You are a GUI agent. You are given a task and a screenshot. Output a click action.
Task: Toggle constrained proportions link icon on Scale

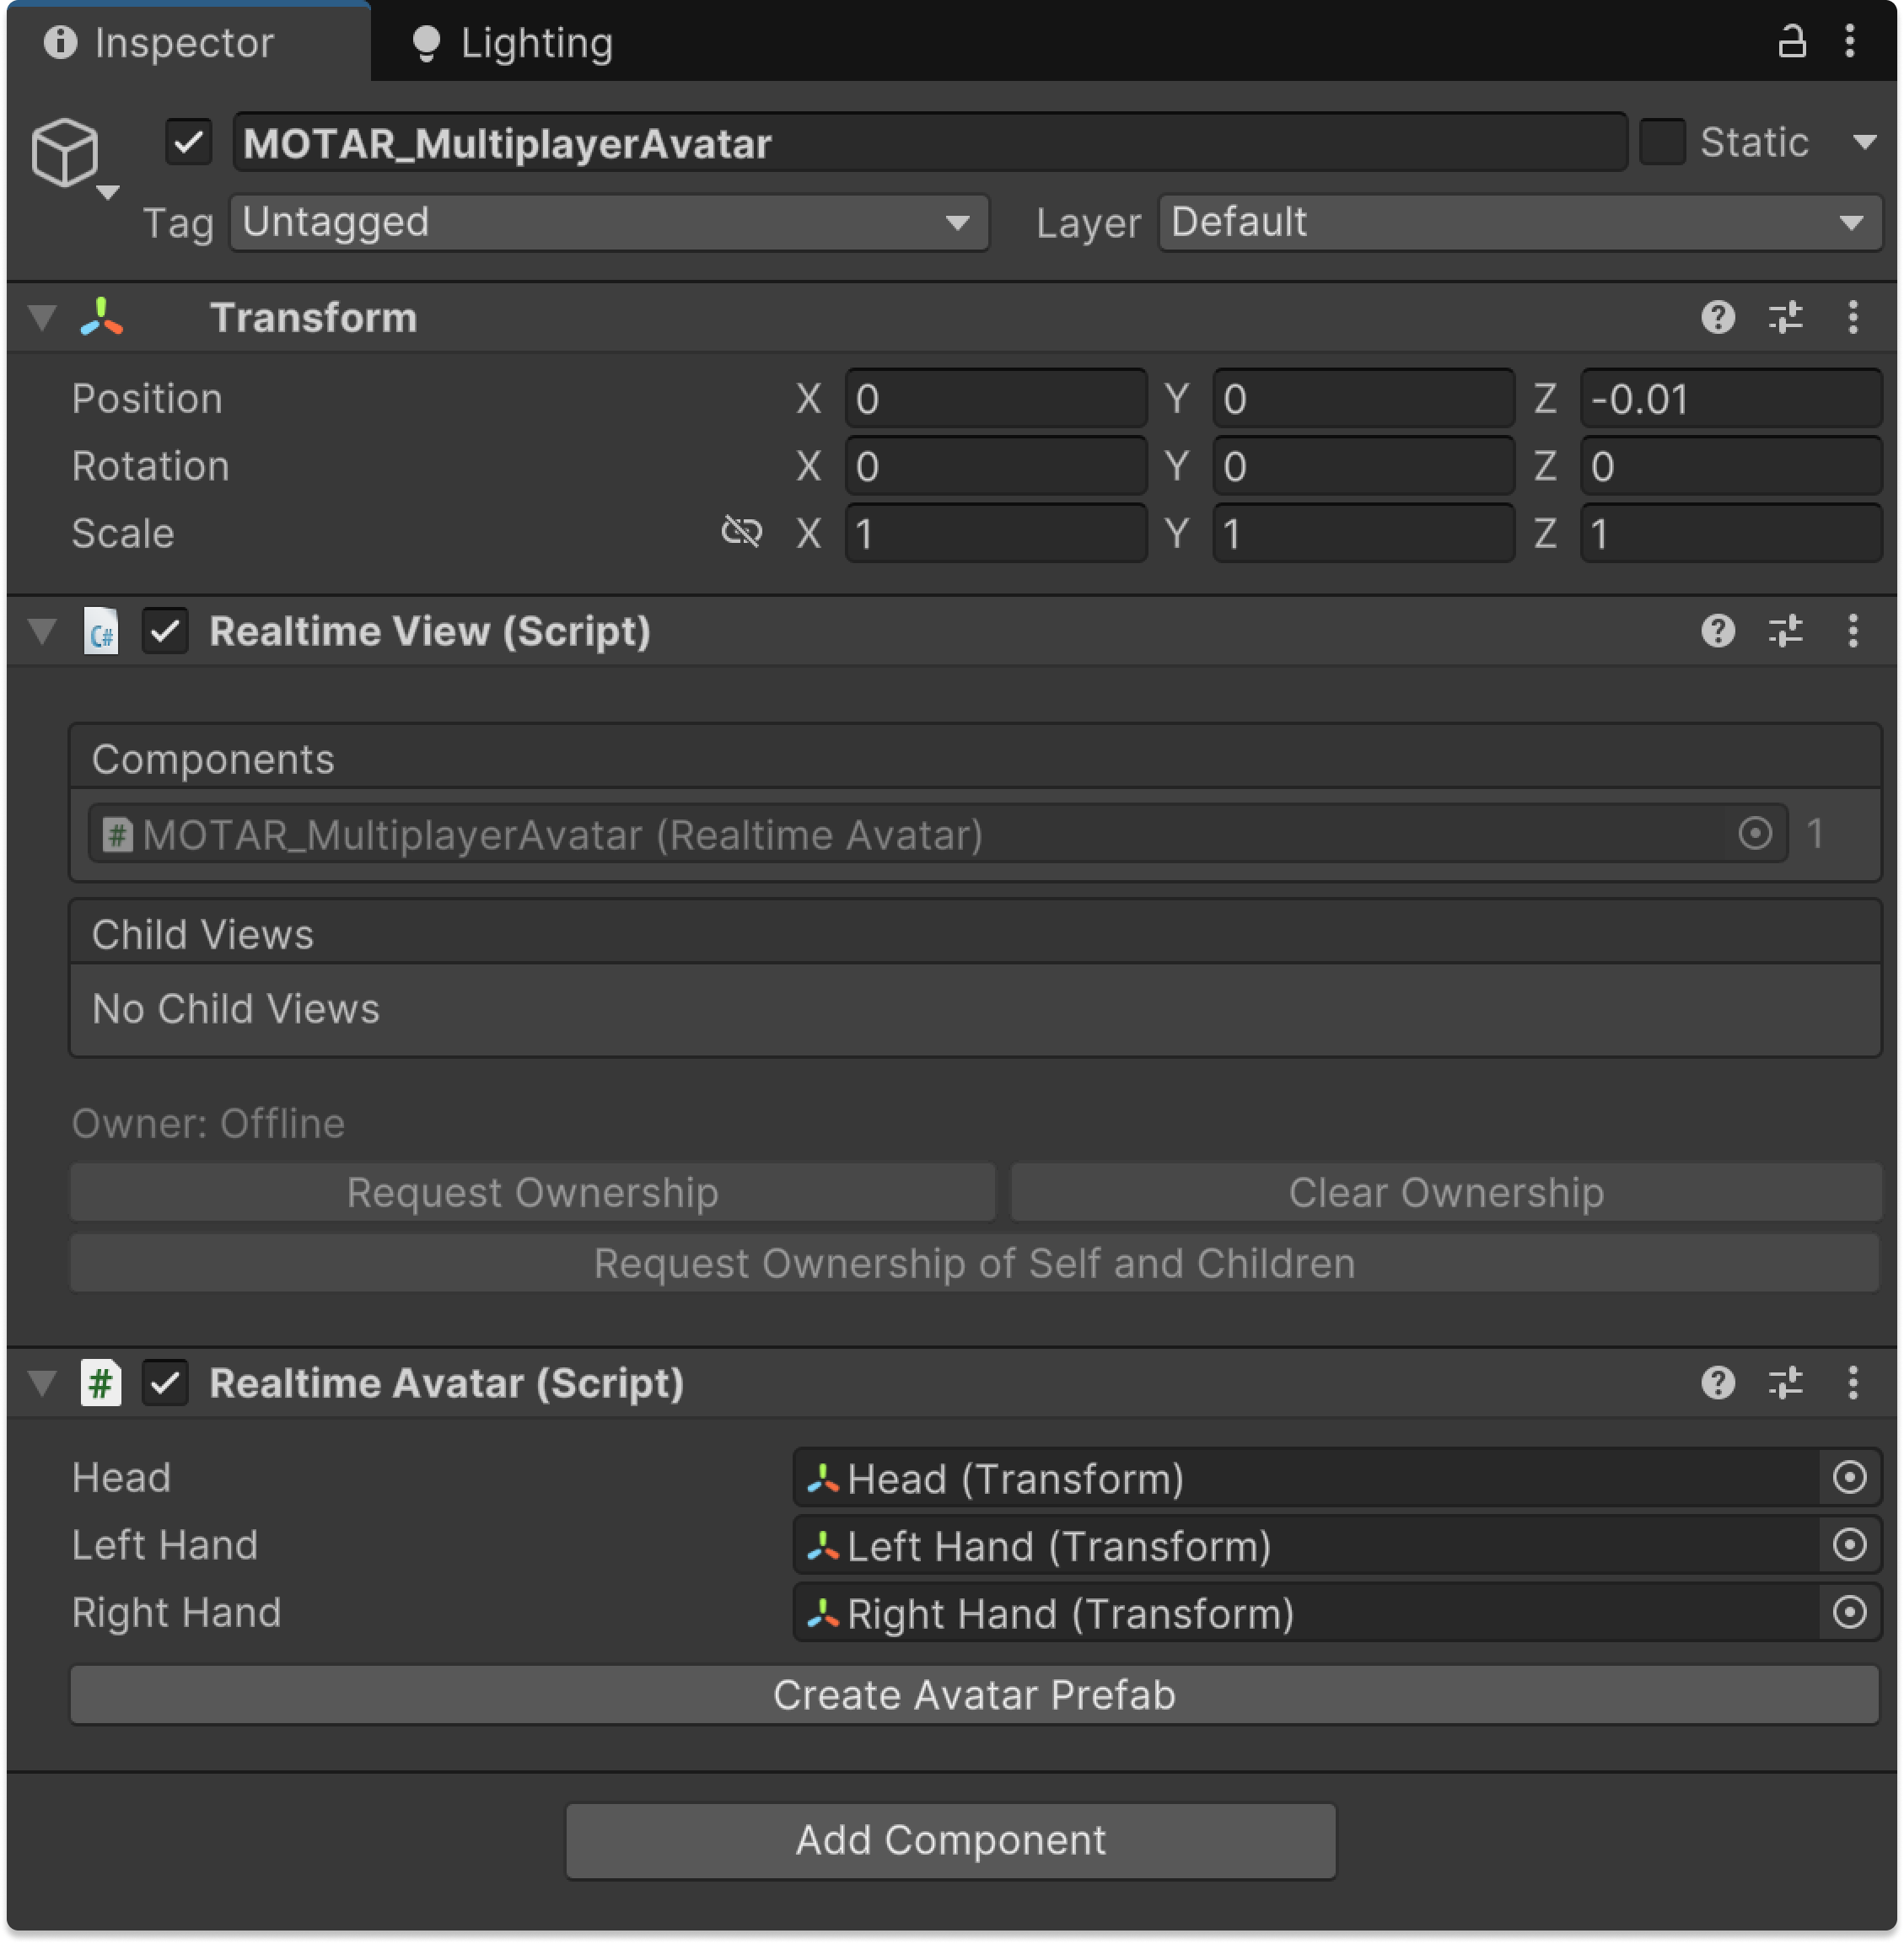click(x=741, y=532)
